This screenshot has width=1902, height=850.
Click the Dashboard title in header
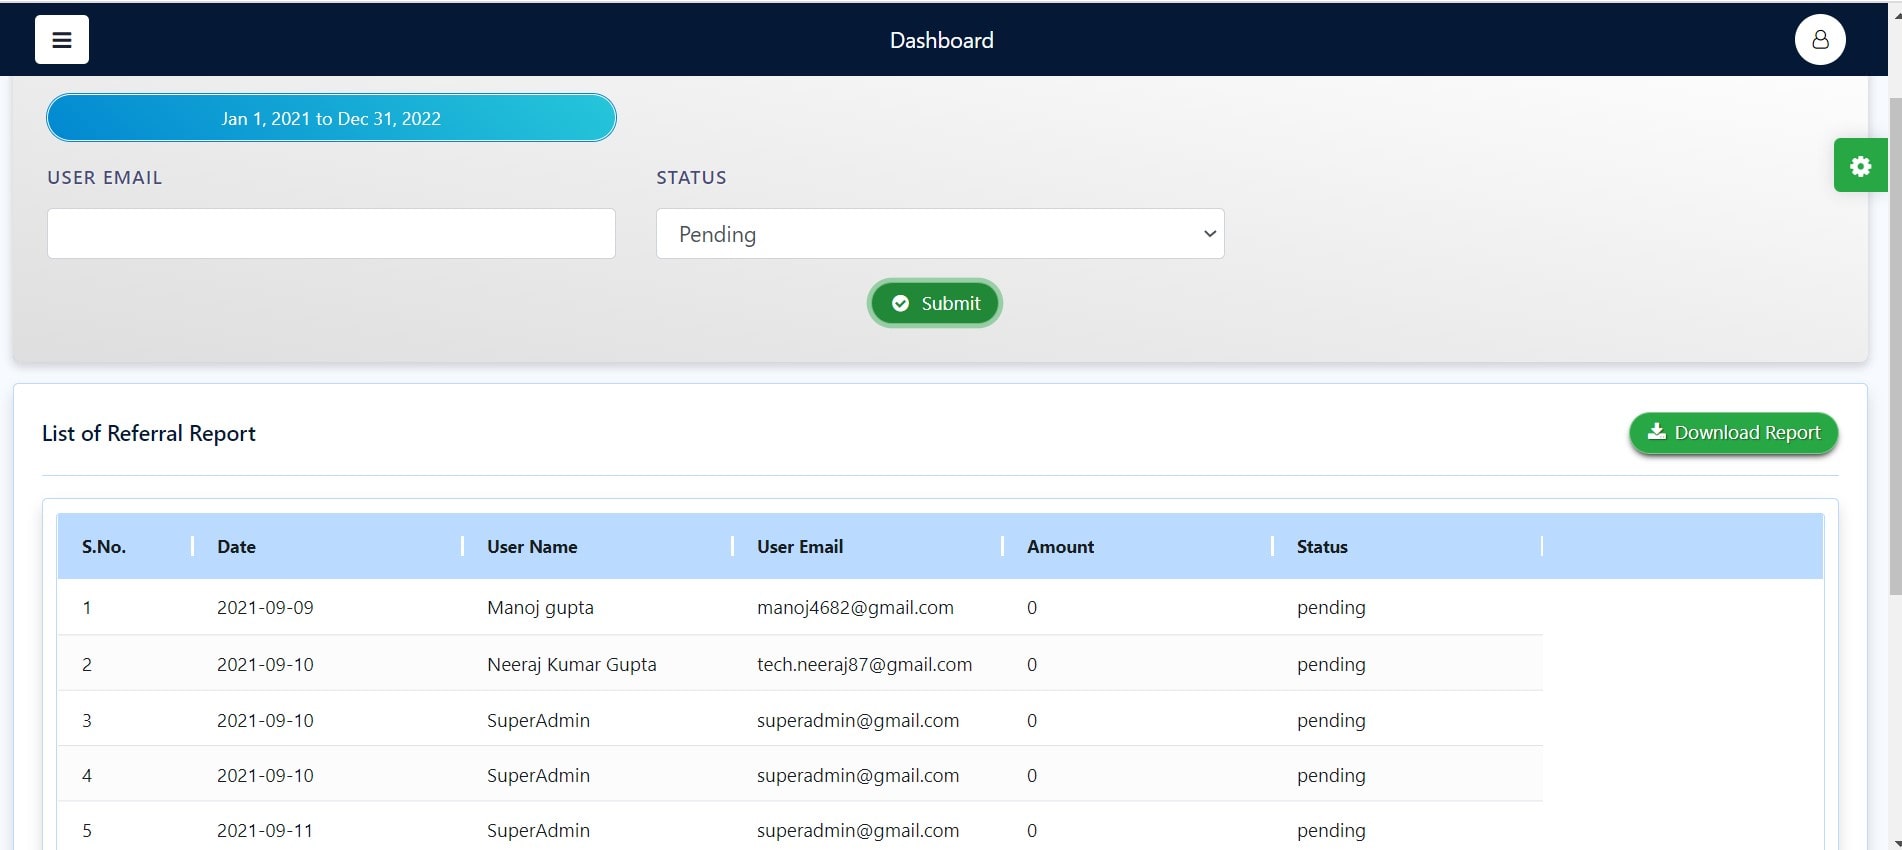(941, 40)
